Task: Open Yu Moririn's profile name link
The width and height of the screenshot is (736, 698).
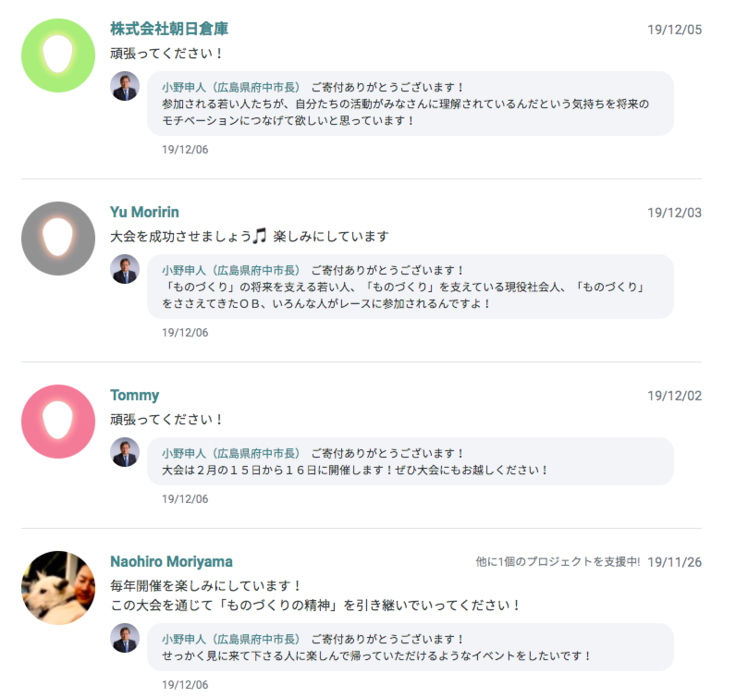Action: point(144,212)
